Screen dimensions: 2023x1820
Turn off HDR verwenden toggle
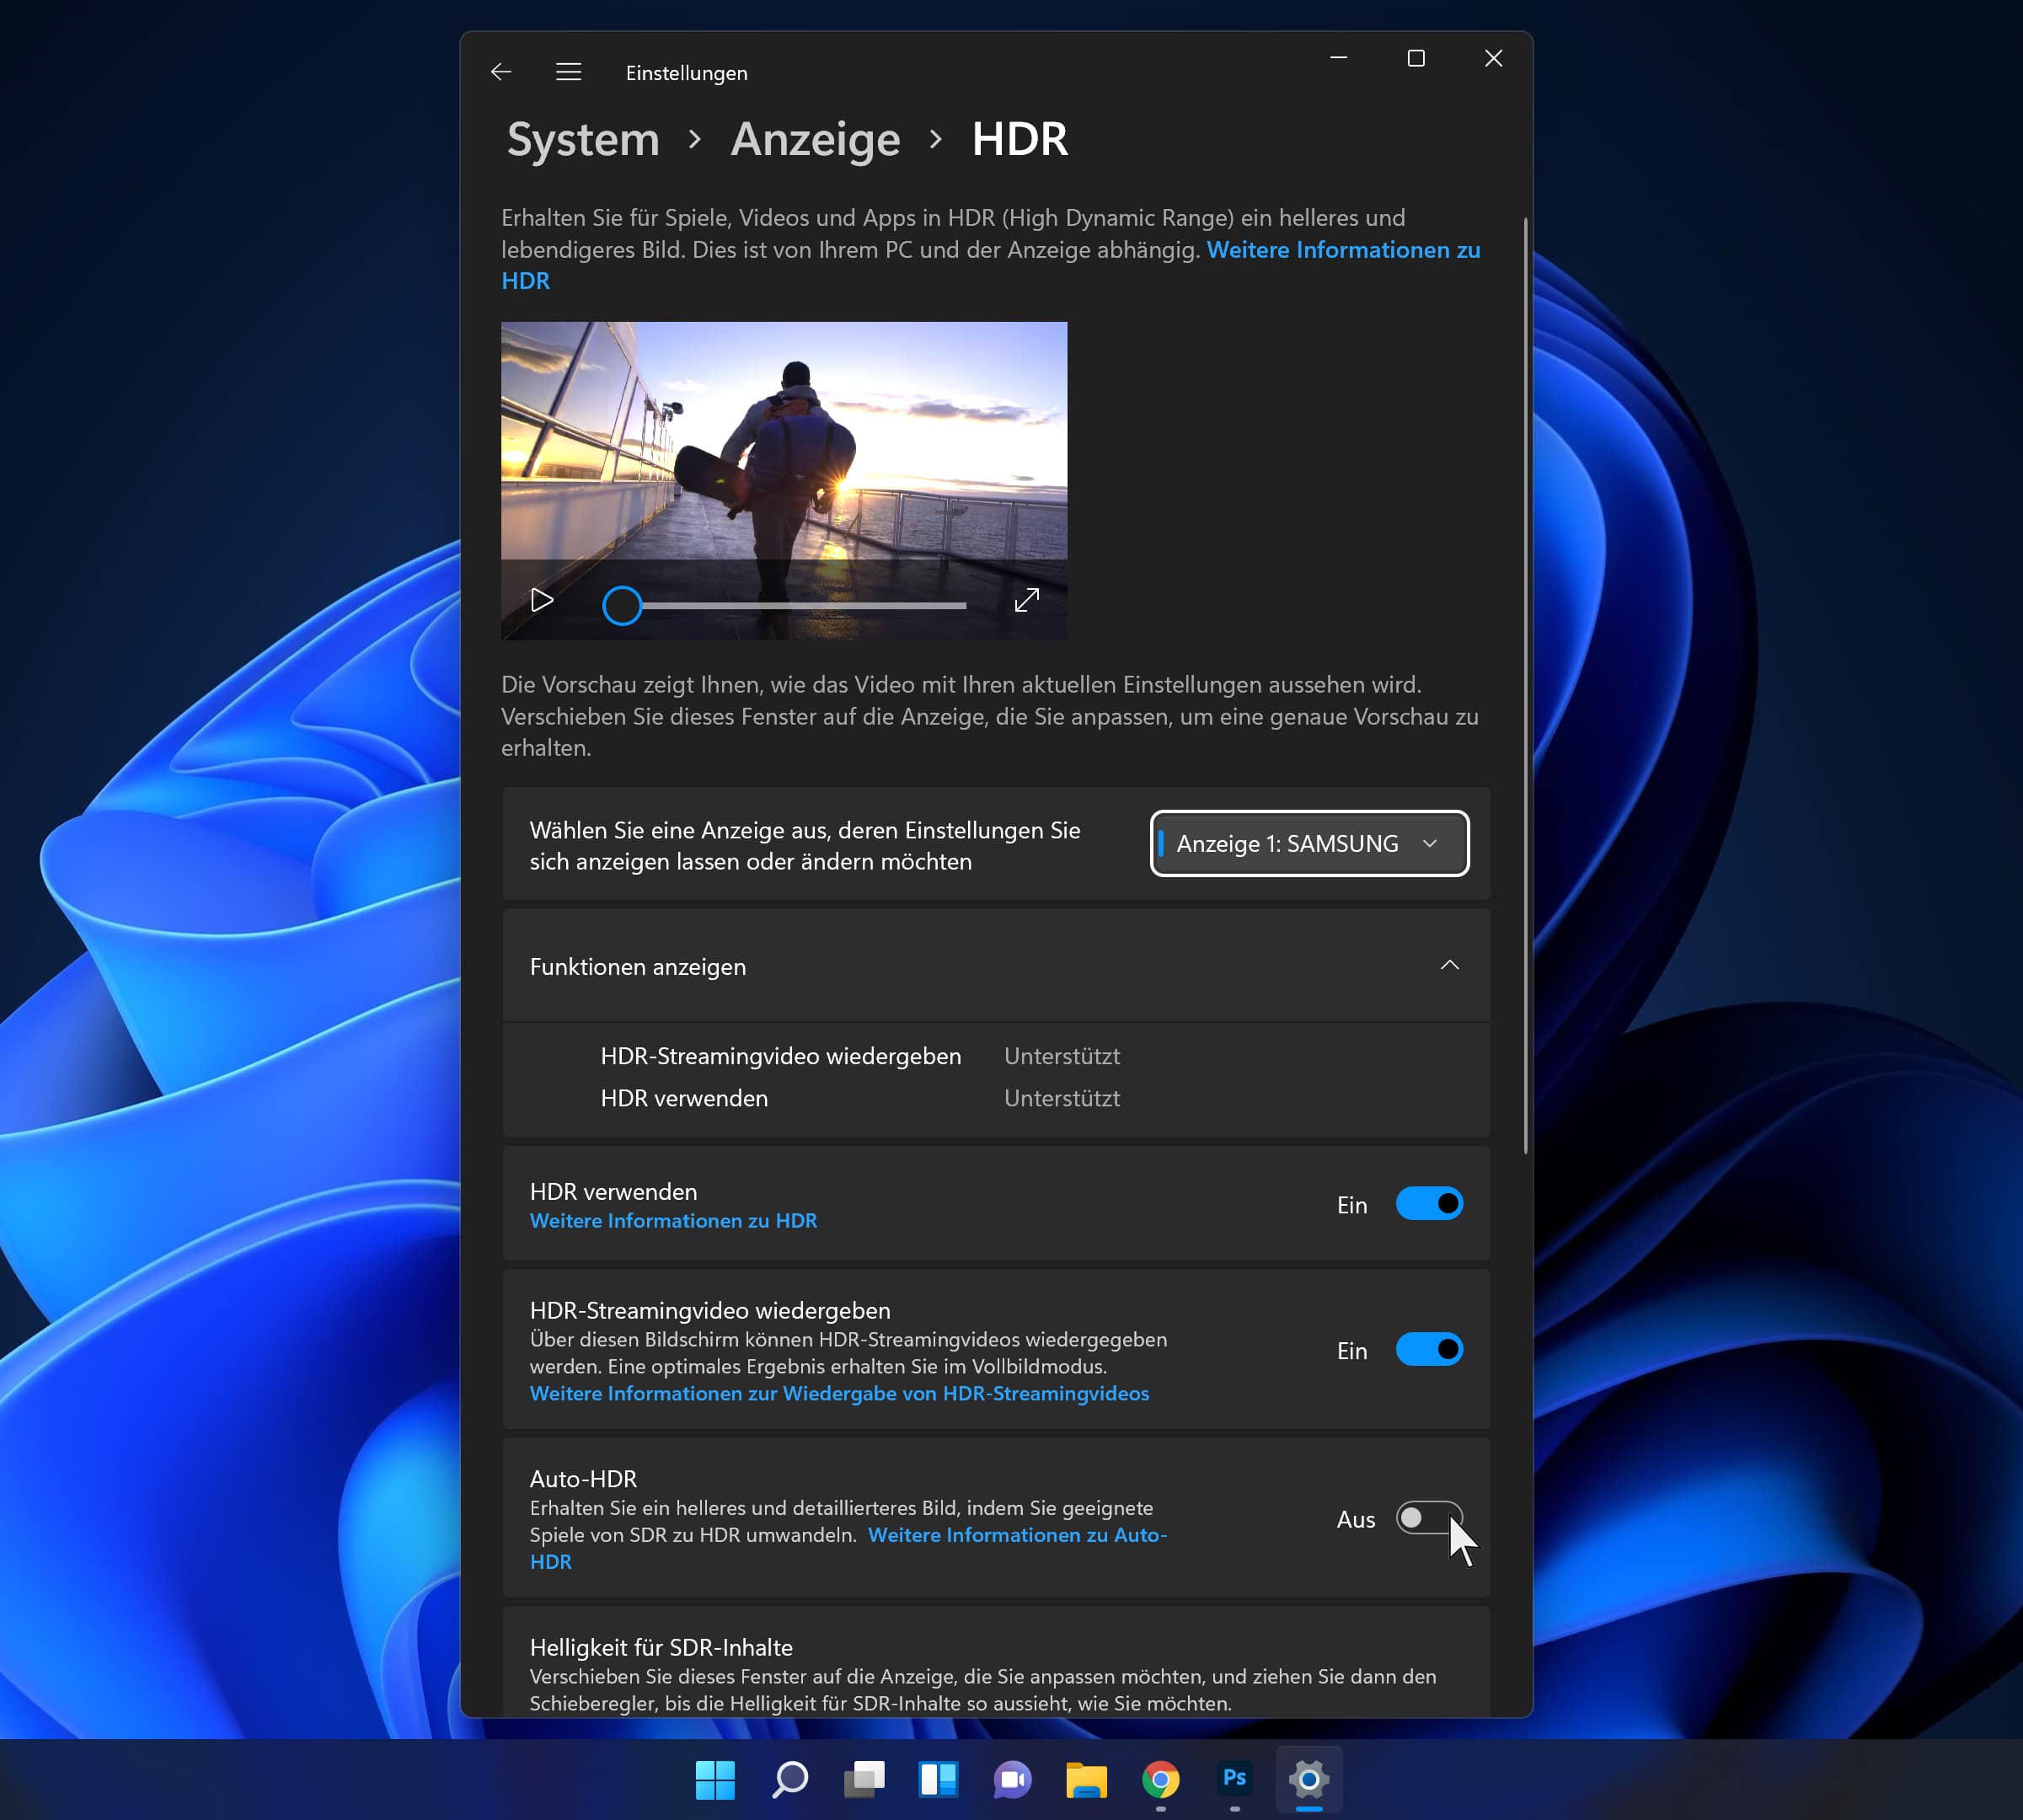(1428, 1203)
